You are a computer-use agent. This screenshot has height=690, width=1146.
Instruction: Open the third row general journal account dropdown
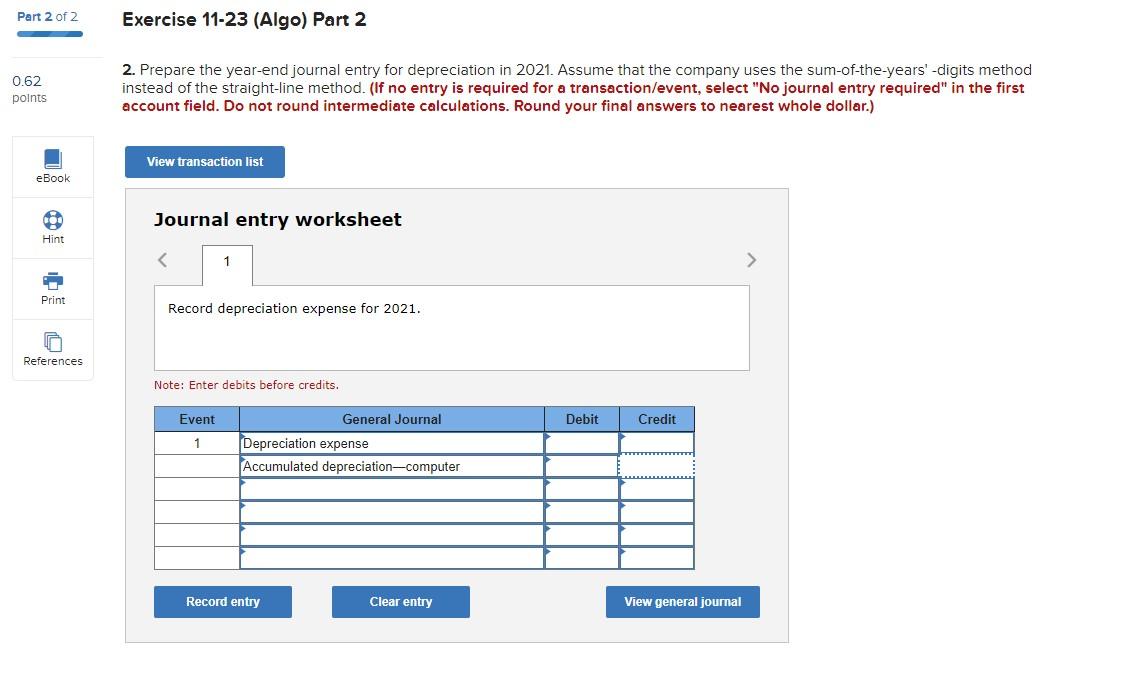[x=392, y=489]
